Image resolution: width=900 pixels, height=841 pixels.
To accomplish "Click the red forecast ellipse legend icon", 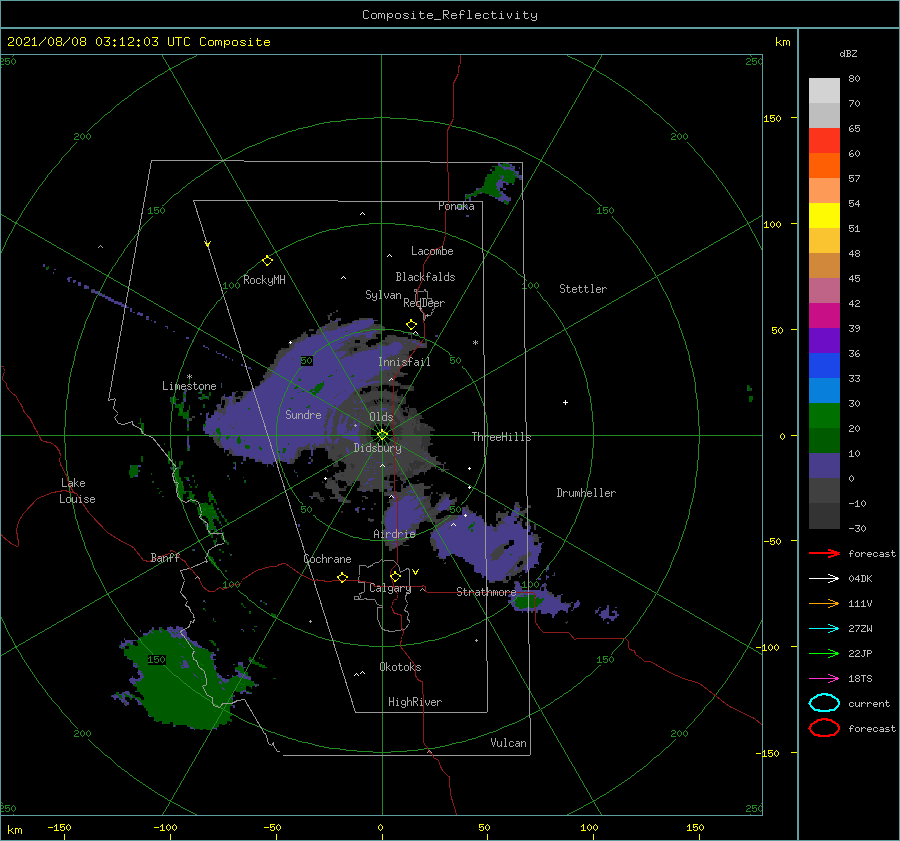I will [x=824, y=728].
